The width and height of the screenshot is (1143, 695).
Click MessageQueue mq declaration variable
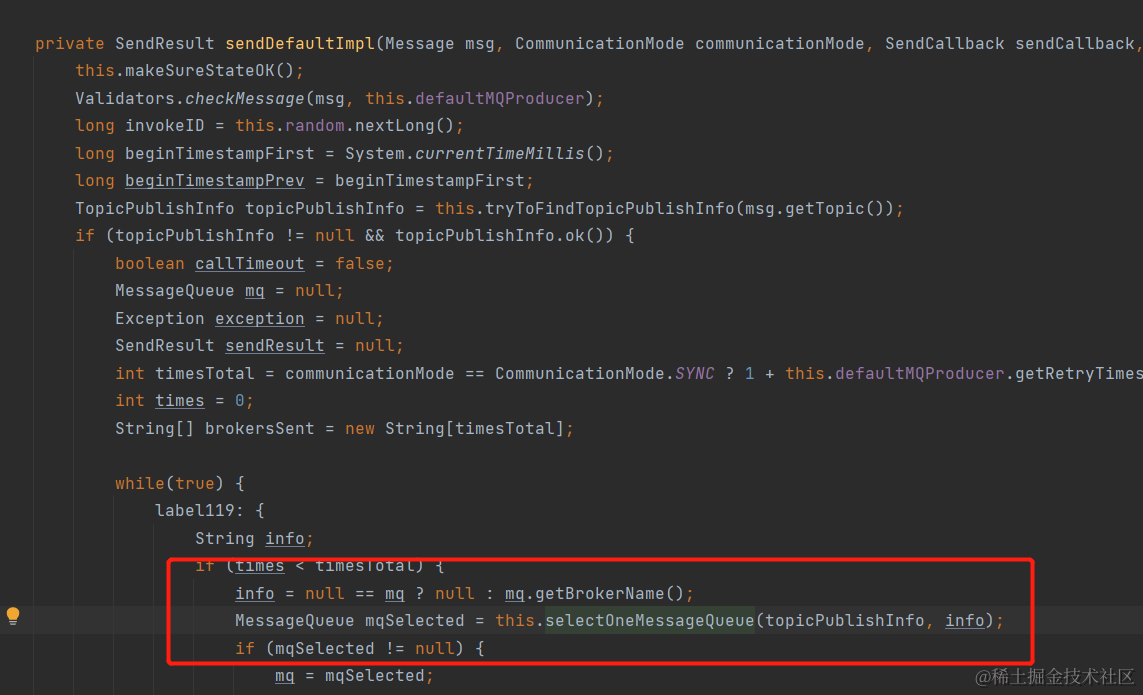254,291
